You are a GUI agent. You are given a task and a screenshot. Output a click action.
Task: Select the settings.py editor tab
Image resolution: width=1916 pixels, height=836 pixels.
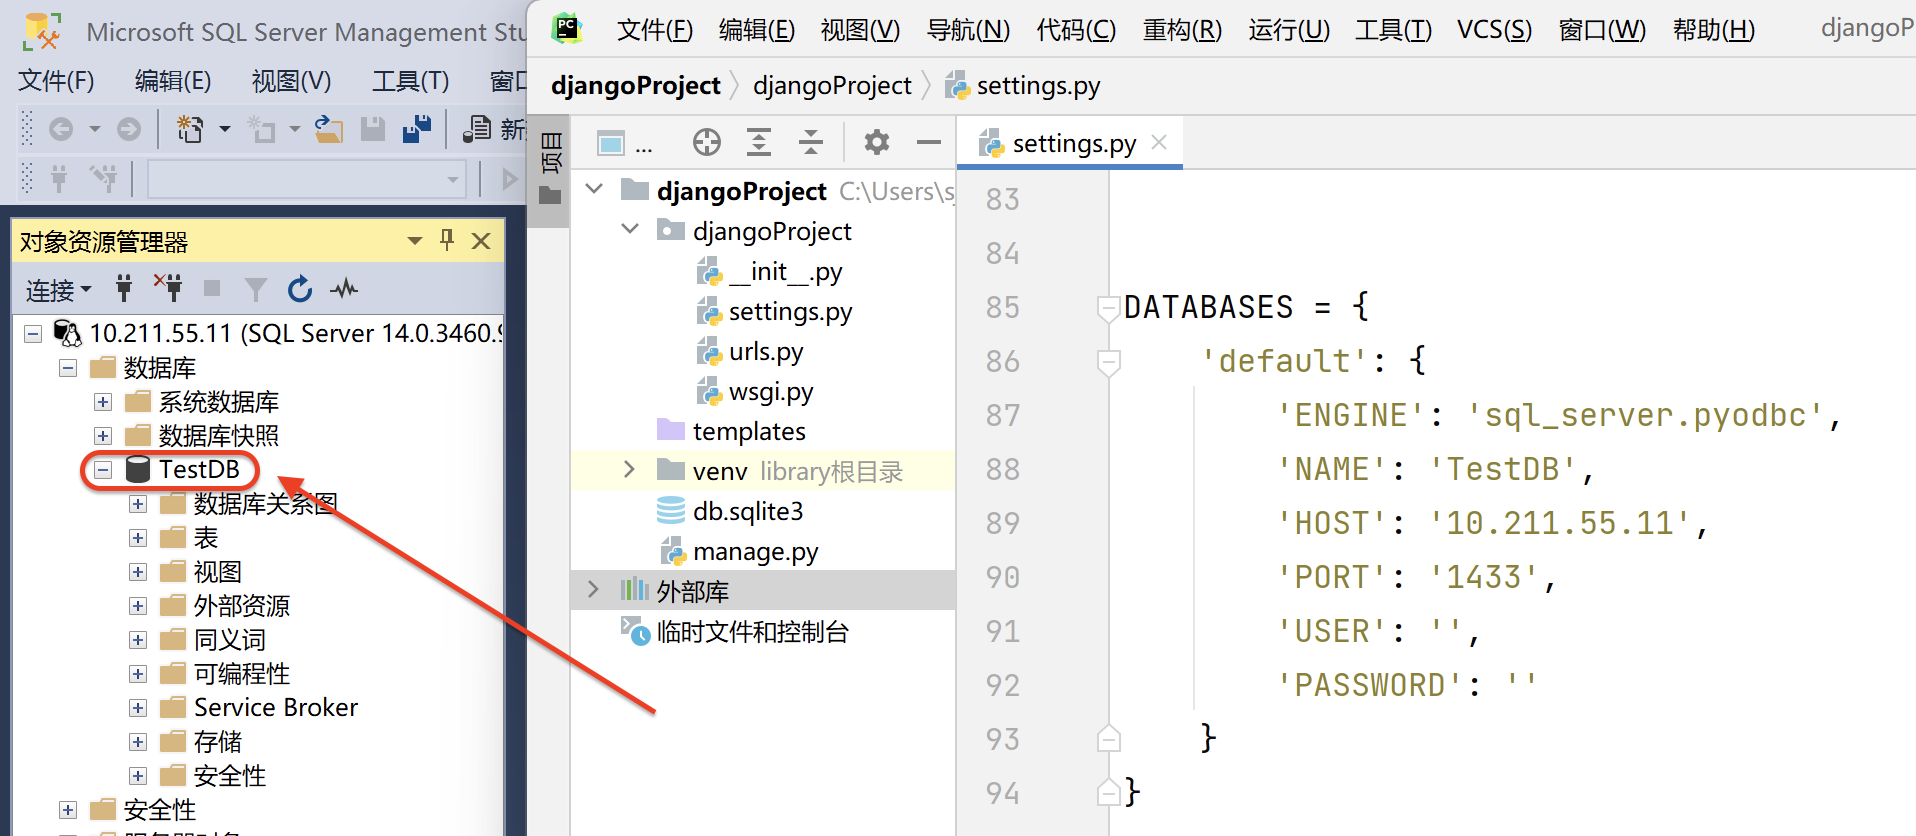1071,143
